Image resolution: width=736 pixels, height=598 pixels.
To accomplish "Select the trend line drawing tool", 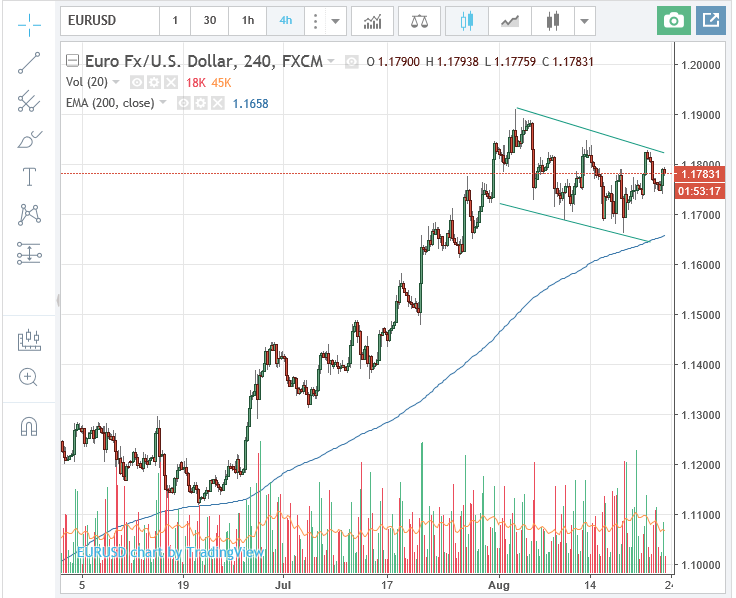I will [29, 63].
